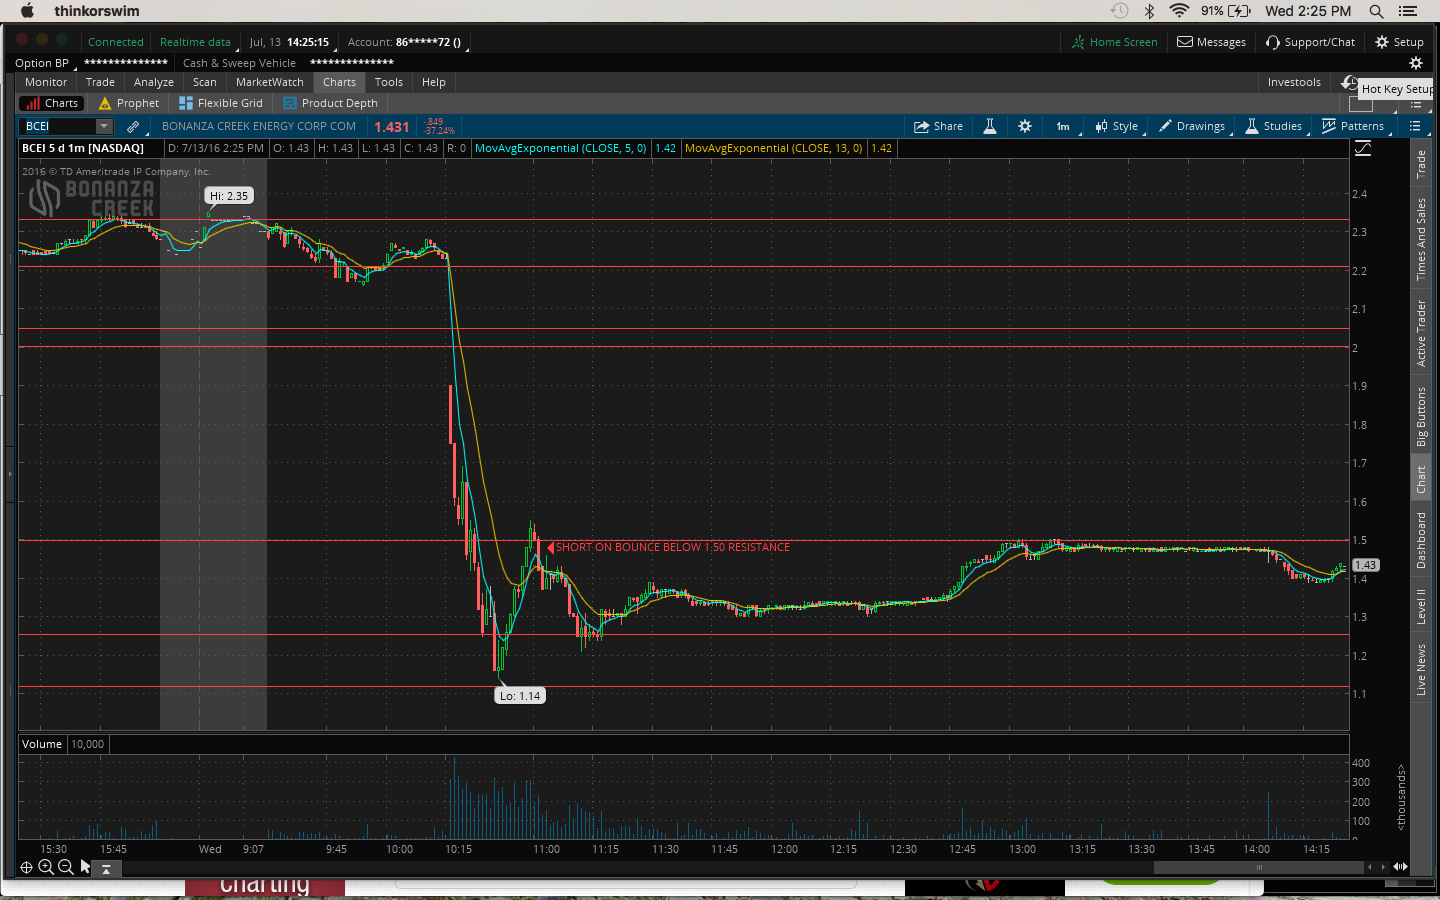Click the chart time-axis expand arrows icon
The width and height of the screenshot is (1440, 900).
pos(1400,867)
